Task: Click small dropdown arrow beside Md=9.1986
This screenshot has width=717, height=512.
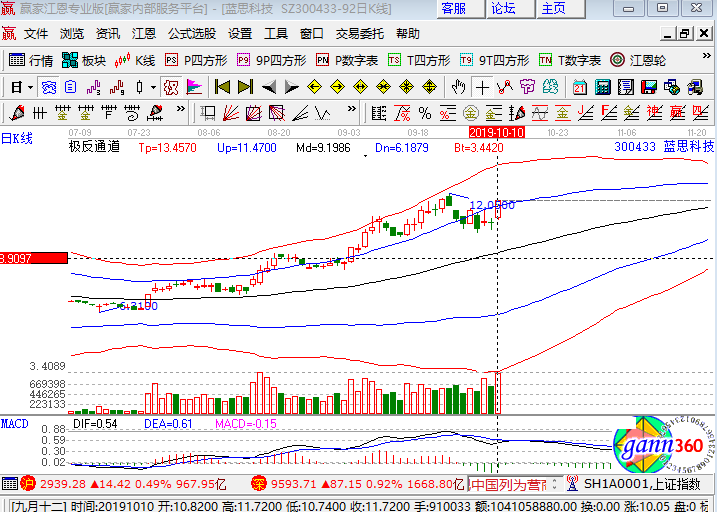Action: coord(365,156)
